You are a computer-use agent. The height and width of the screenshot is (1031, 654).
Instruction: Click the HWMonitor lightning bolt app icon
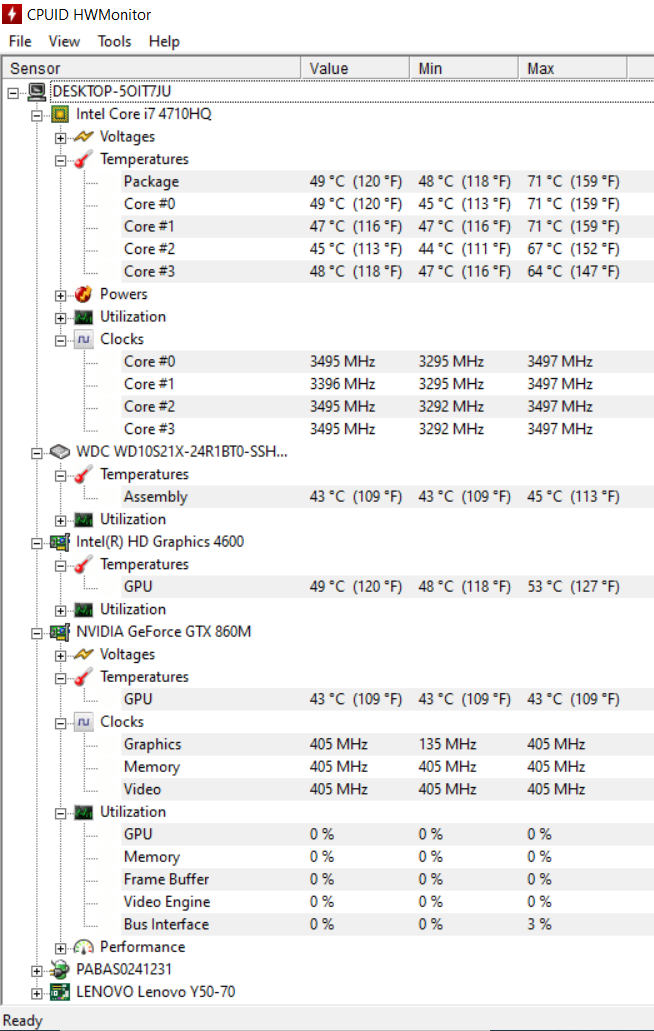[x=12, y=14]
